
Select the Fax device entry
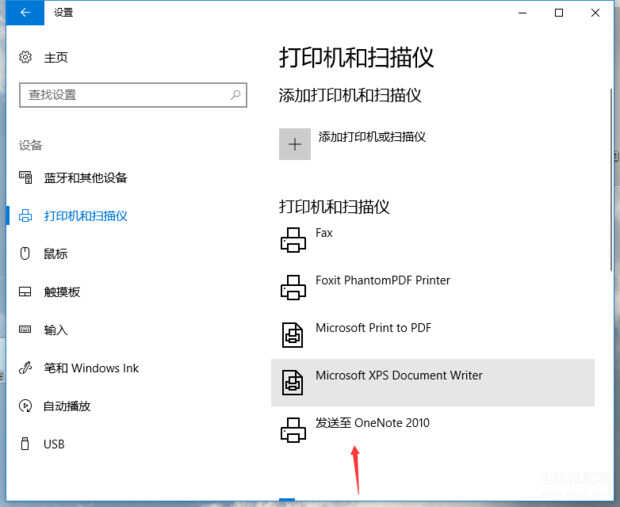coord(433,240)
